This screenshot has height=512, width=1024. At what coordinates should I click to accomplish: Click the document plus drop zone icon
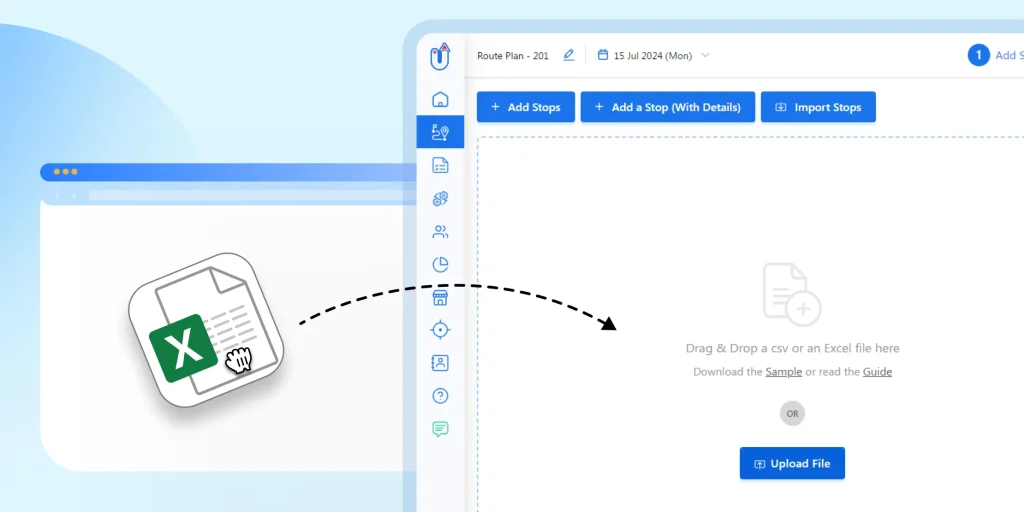[792, 294]
